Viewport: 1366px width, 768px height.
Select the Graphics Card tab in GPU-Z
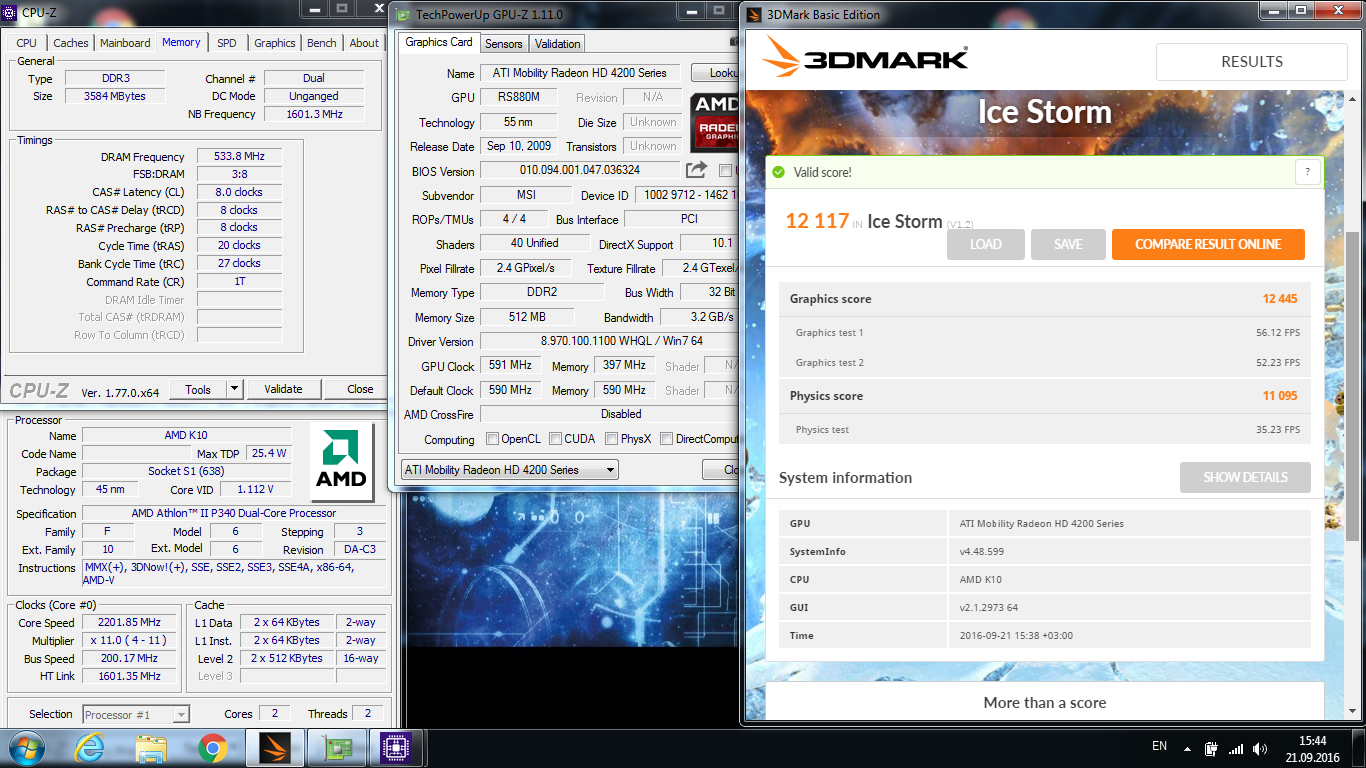(439, 42)
